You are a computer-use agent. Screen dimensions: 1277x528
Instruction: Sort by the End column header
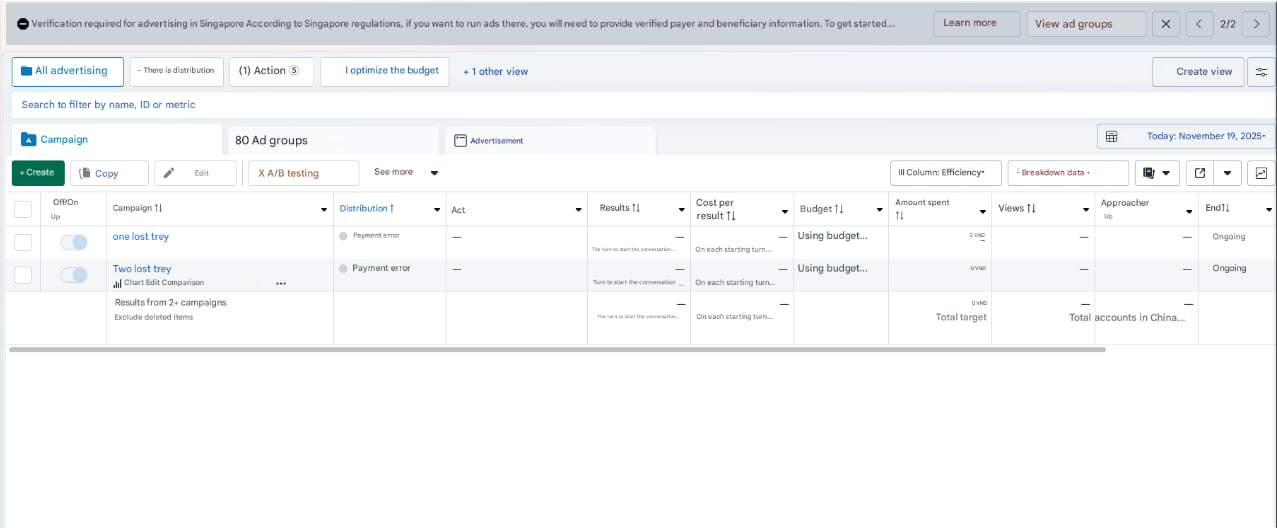click(1218, 208)
